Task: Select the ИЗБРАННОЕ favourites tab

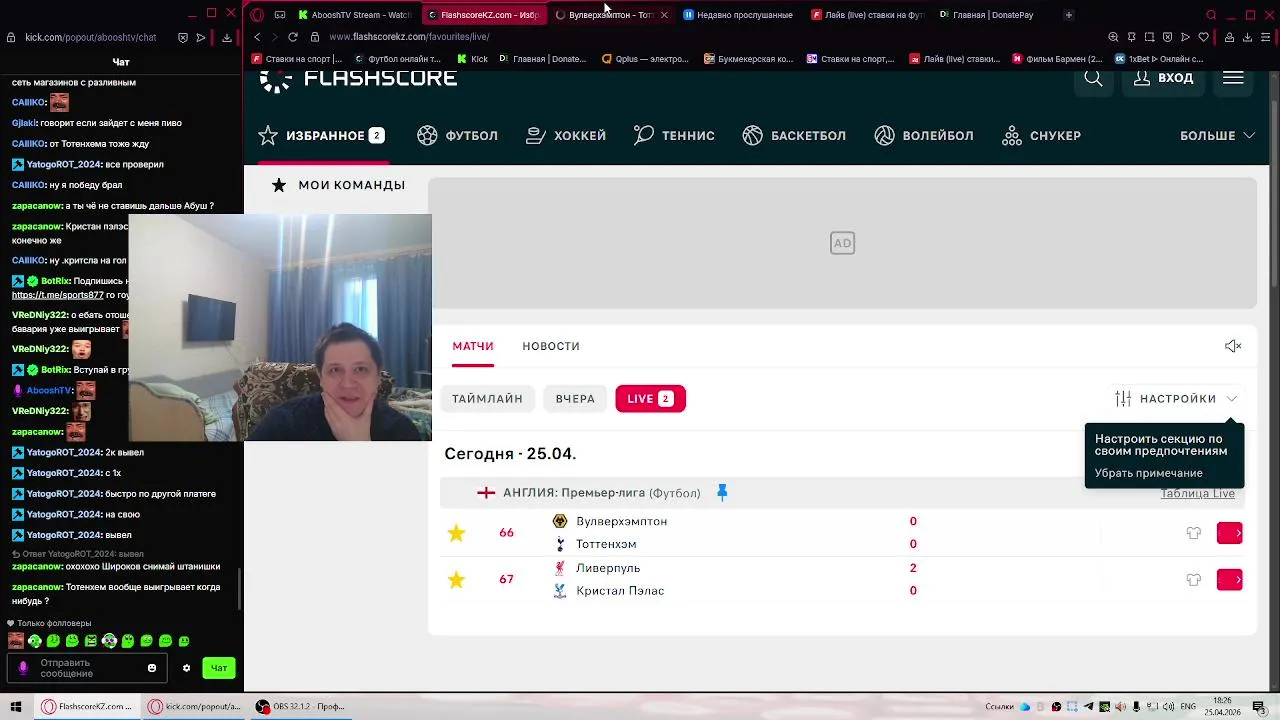Action: [321, 136]
